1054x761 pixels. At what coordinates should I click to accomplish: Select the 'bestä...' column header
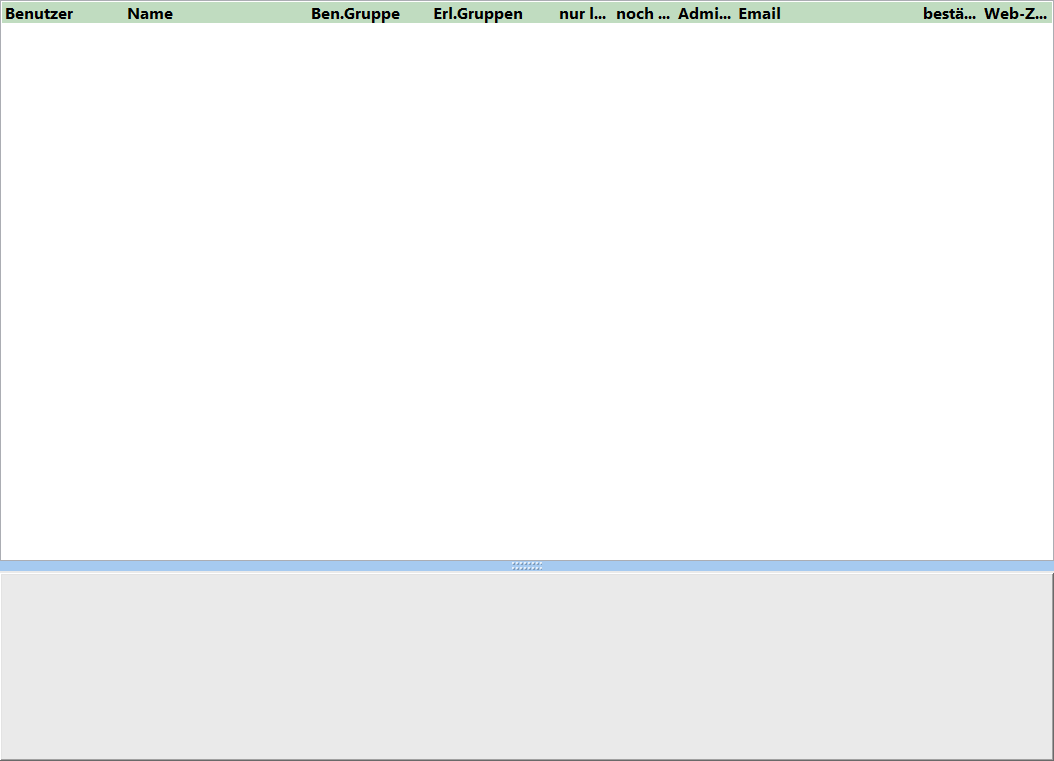tap(949, 14)
